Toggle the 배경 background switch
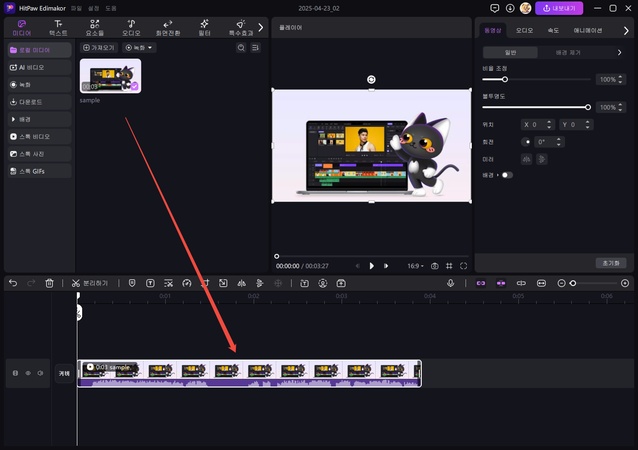 (x=506, y=175)
